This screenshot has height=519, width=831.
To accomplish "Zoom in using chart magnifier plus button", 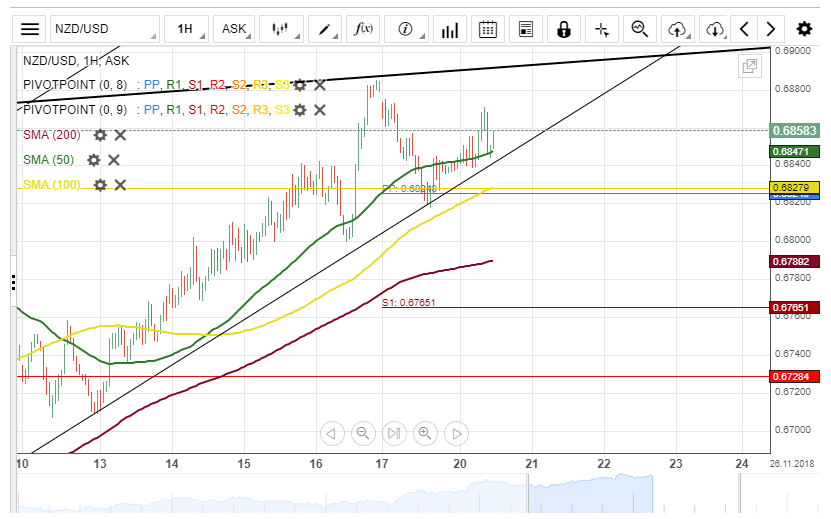I will click(425, 433).
